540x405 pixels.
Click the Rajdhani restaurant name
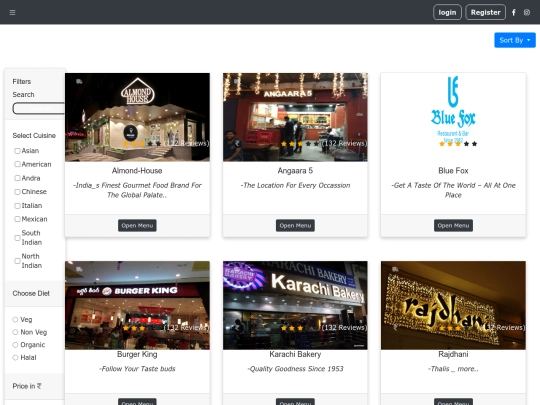(x=453, y=354)
